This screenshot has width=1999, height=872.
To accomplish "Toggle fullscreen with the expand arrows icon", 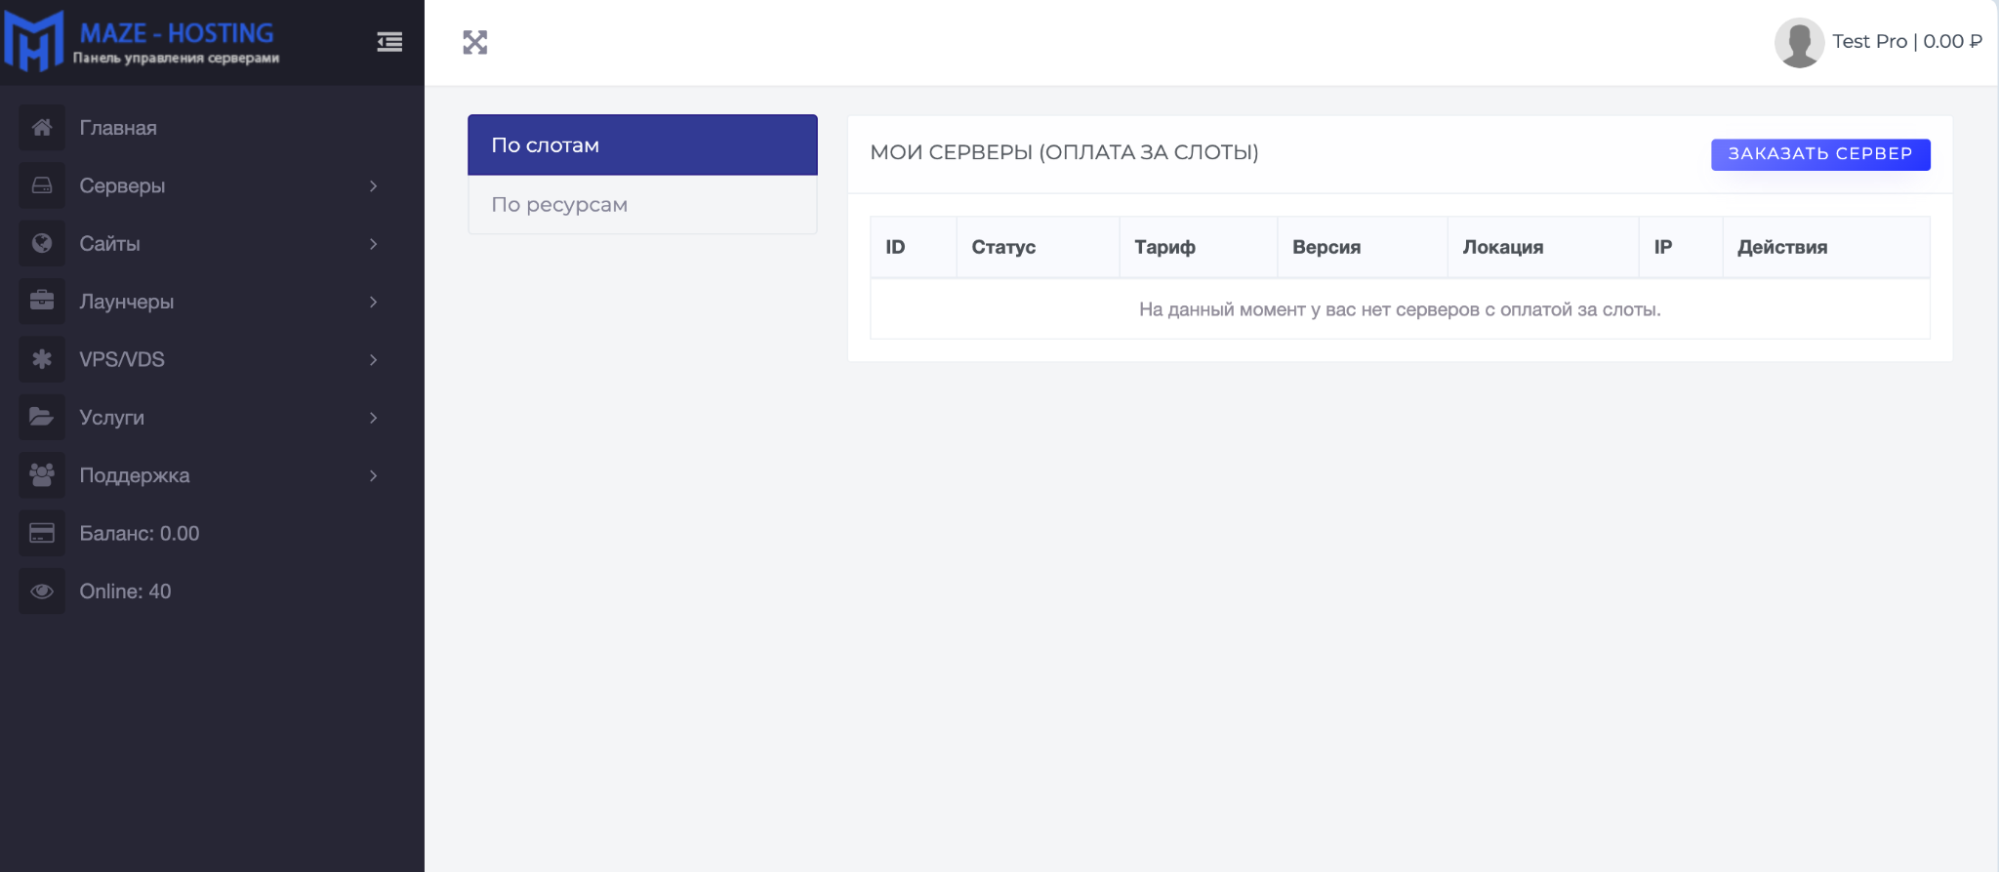I will [475, 42].
